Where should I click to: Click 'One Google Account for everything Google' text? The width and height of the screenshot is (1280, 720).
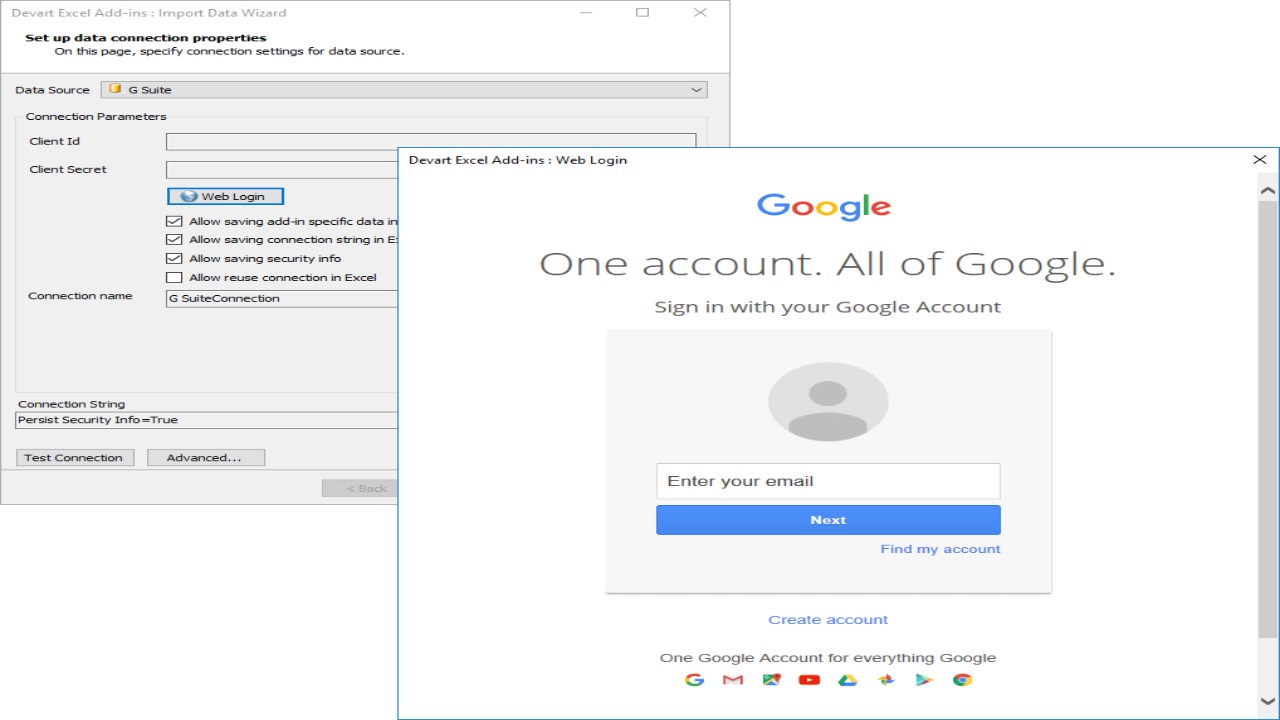(x=828, y=658)
